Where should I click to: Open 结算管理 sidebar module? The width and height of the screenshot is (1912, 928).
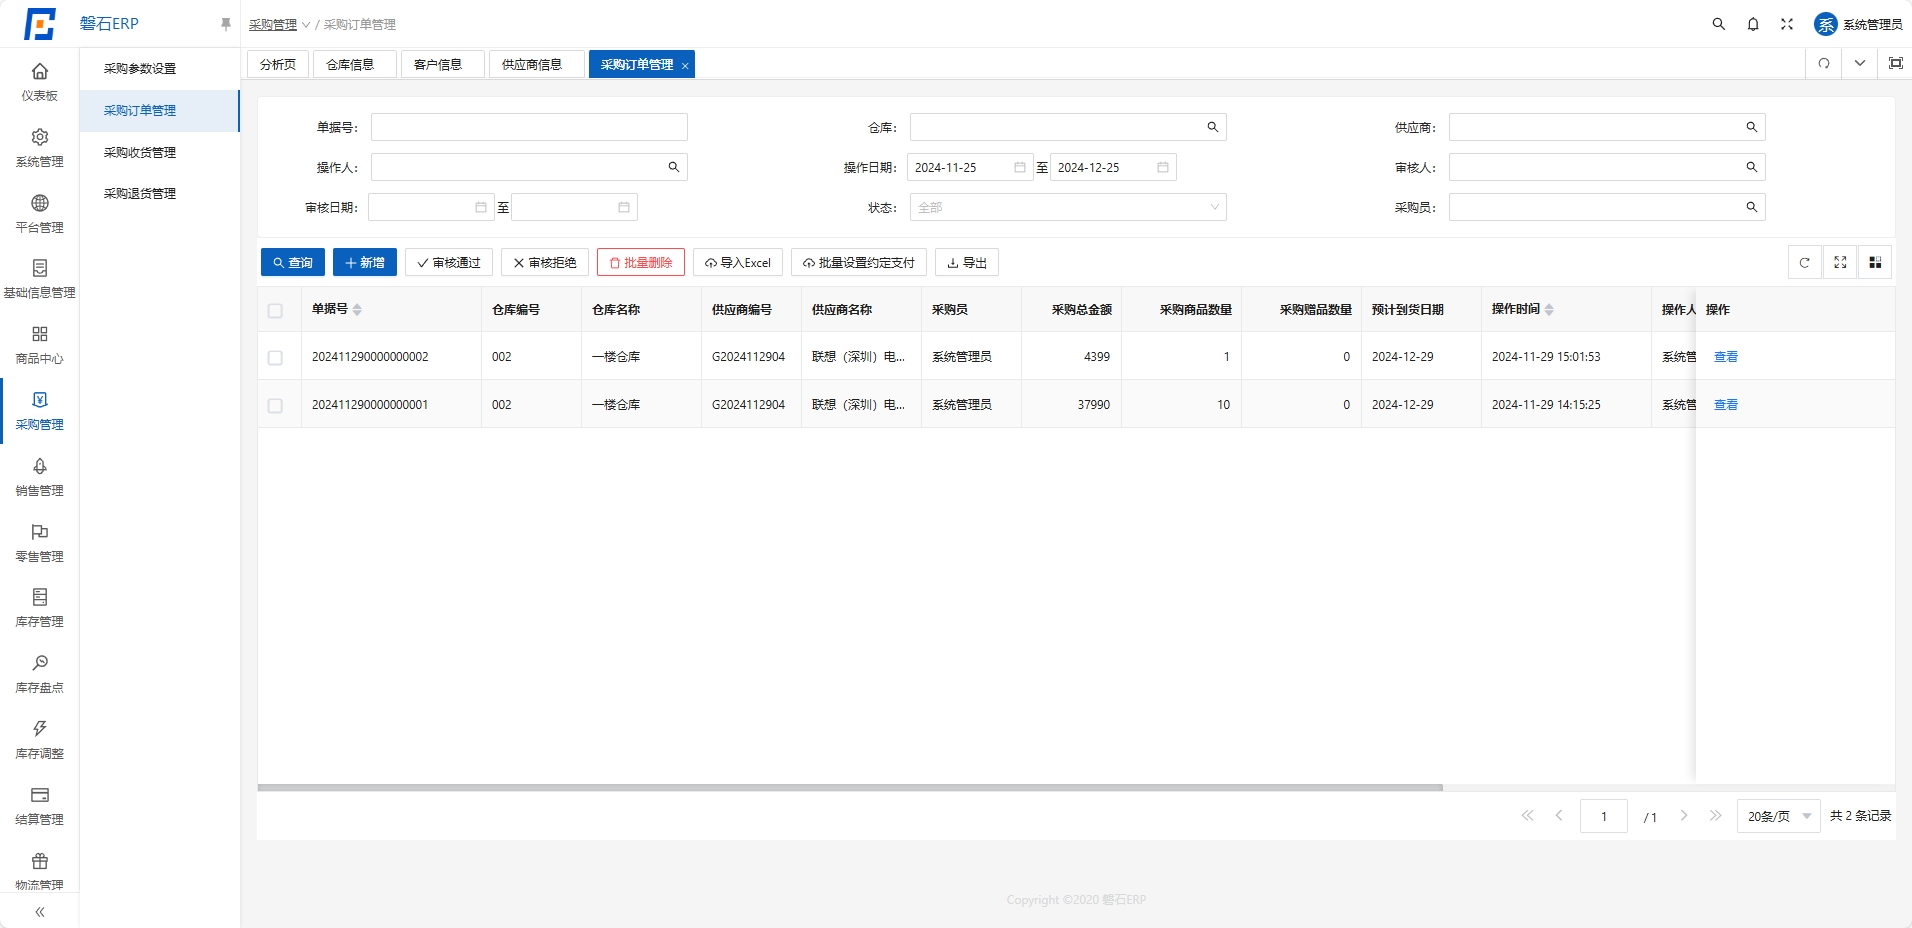pos(40,806)
